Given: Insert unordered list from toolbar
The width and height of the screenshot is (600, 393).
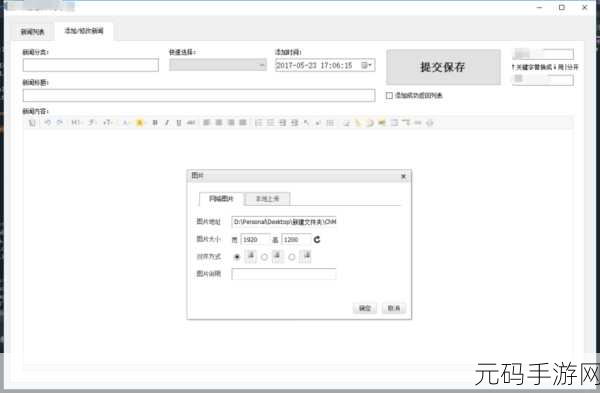Looking at the screenshot, I should click(271, 122).
